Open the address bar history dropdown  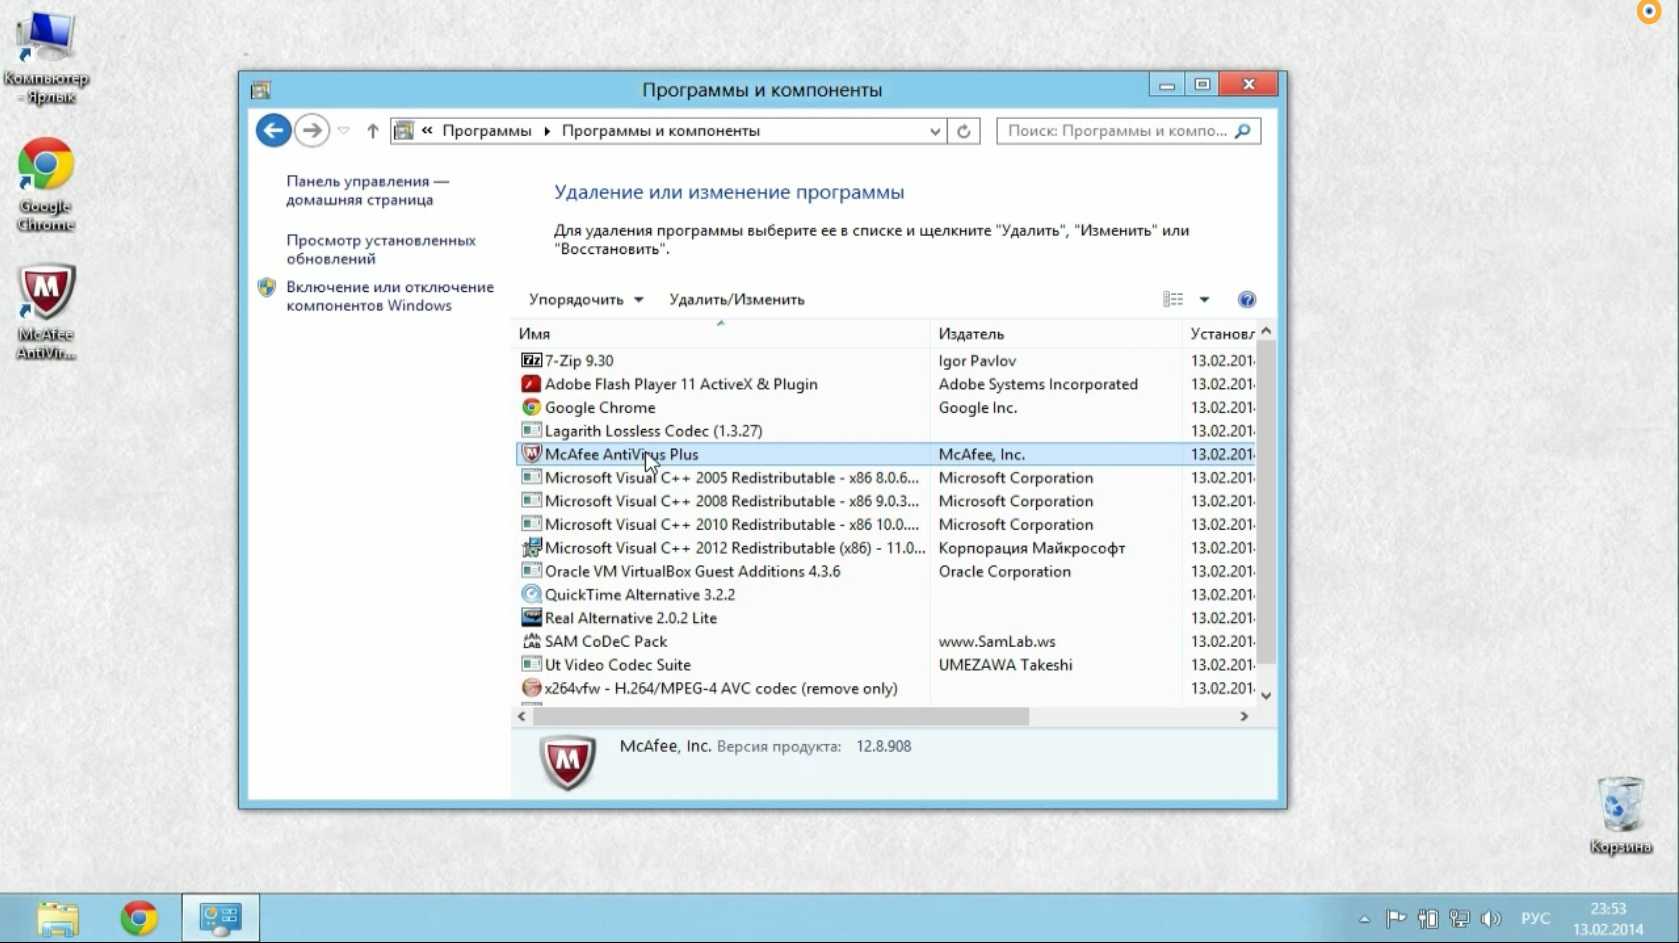pos(934,131)
